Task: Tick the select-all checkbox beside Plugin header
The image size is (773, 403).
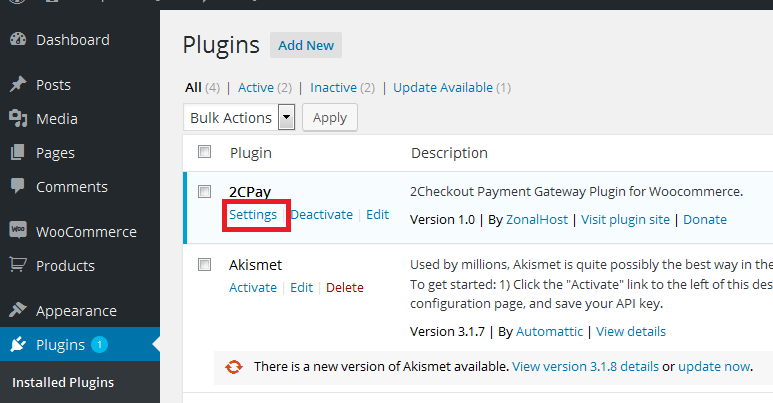Action: [x=204, y=151]
